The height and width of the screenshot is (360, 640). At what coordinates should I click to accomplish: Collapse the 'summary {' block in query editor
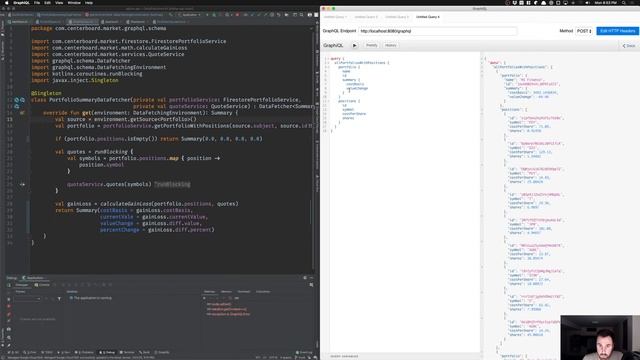(328, 80)
